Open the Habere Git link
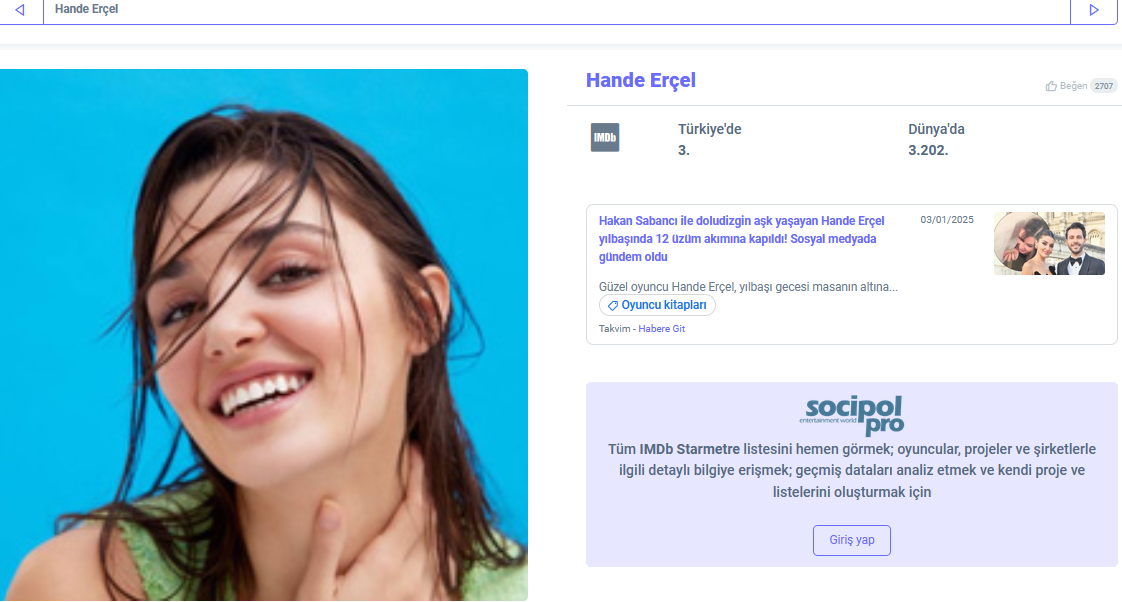The height and width of the screenshot is (602, 1122). (x=662, y=329)
